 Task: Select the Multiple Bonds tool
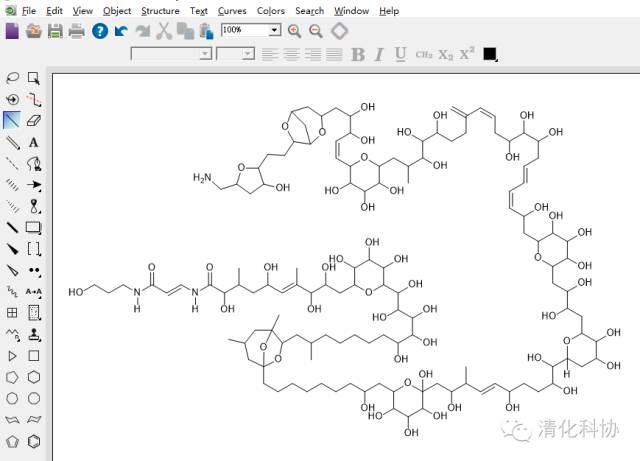coord(12,142)
